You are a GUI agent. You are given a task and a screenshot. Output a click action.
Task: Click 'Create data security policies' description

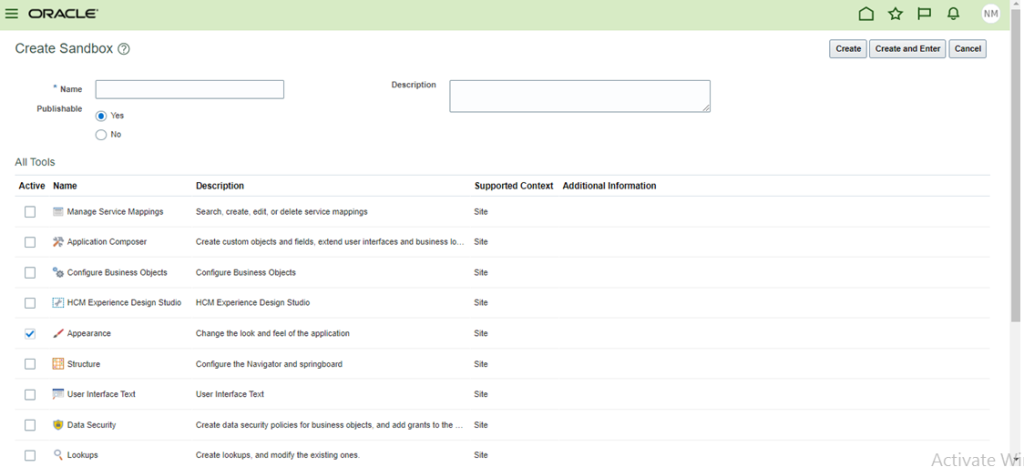330,425
